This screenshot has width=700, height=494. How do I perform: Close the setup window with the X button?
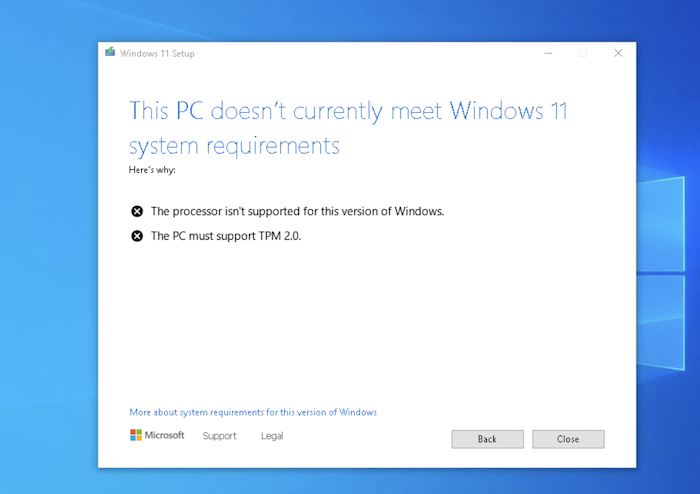click(618, 53)
